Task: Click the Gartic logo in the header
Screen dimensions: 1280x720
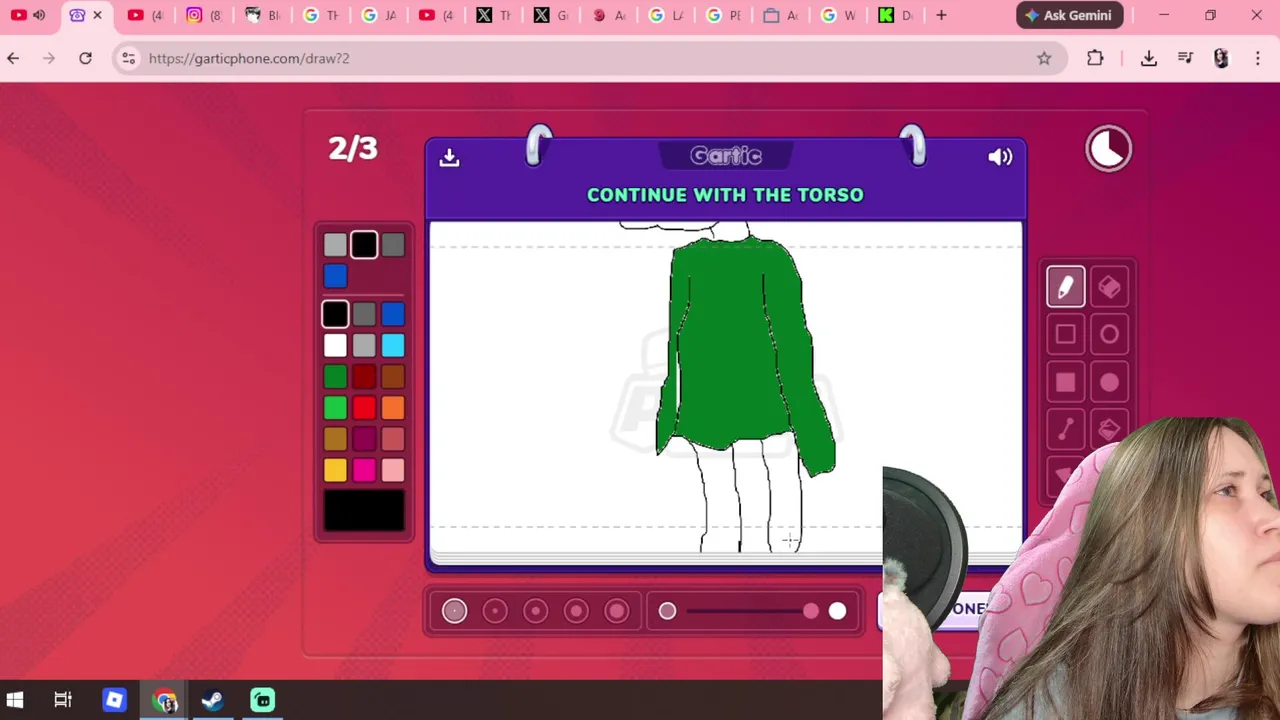Action: click(x=726, y=156)
